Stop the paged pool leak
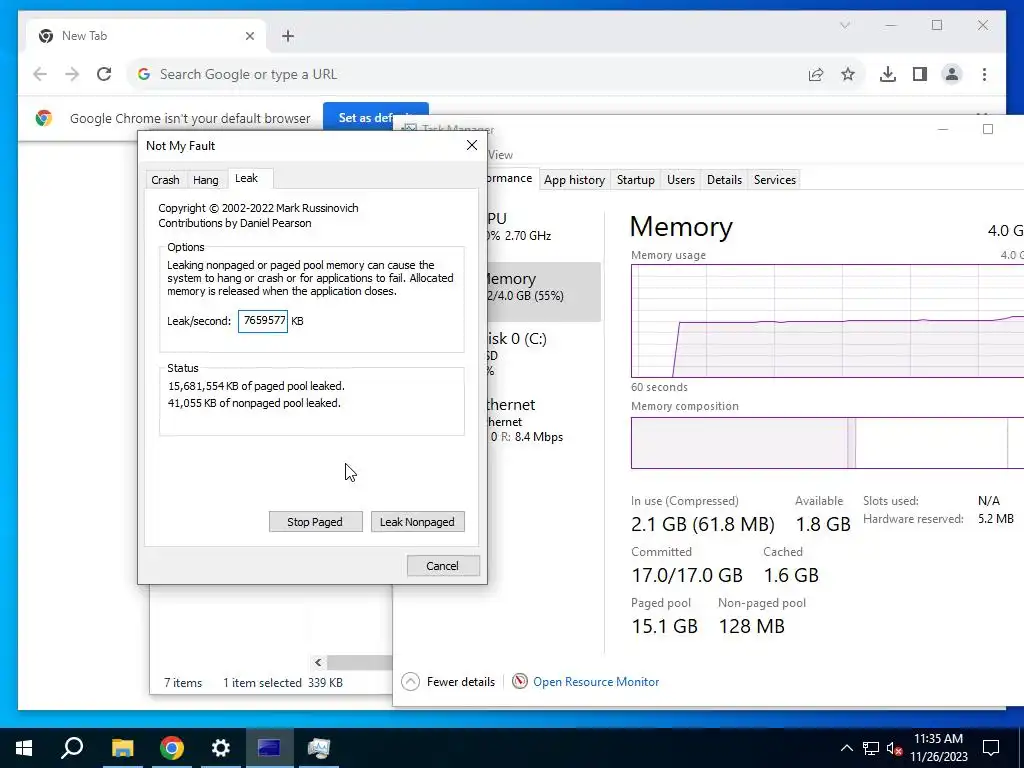1024x768 pixels. [315, 522]
